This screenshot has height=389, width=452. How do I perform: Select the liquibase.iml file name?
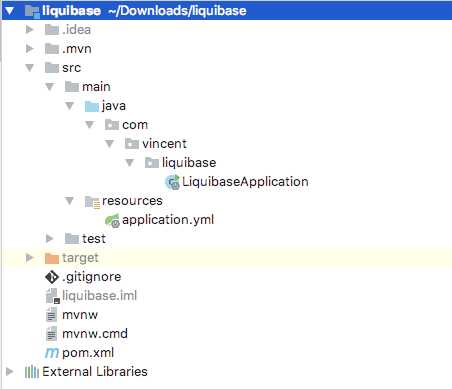click(x=100, y=296)
